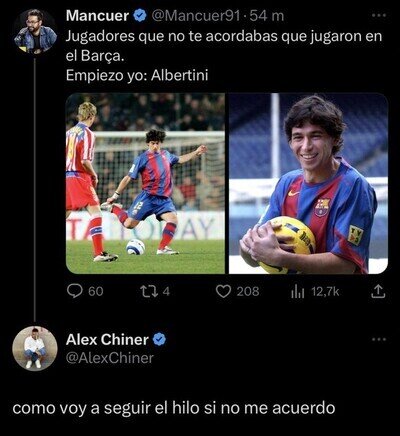
Task: Open the left photo of the free kick
Action: (145, 183)
